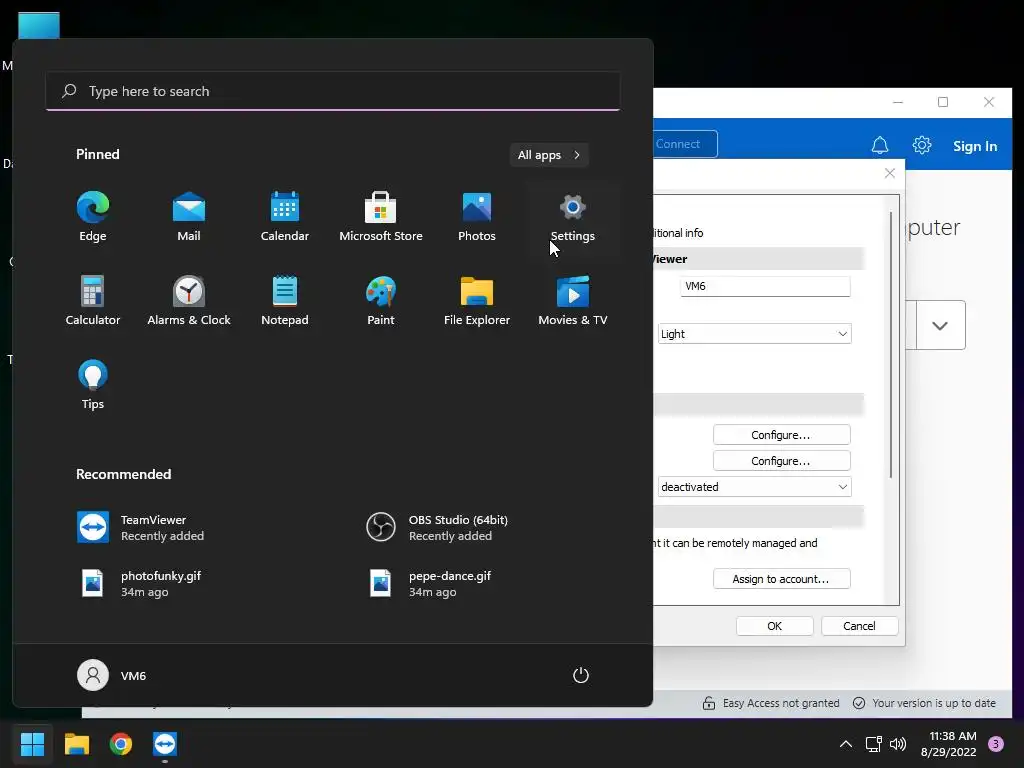Viewport: 1024px width, 768px height.
Task: Click the power button in Start menu
Action: coord(581,675)
